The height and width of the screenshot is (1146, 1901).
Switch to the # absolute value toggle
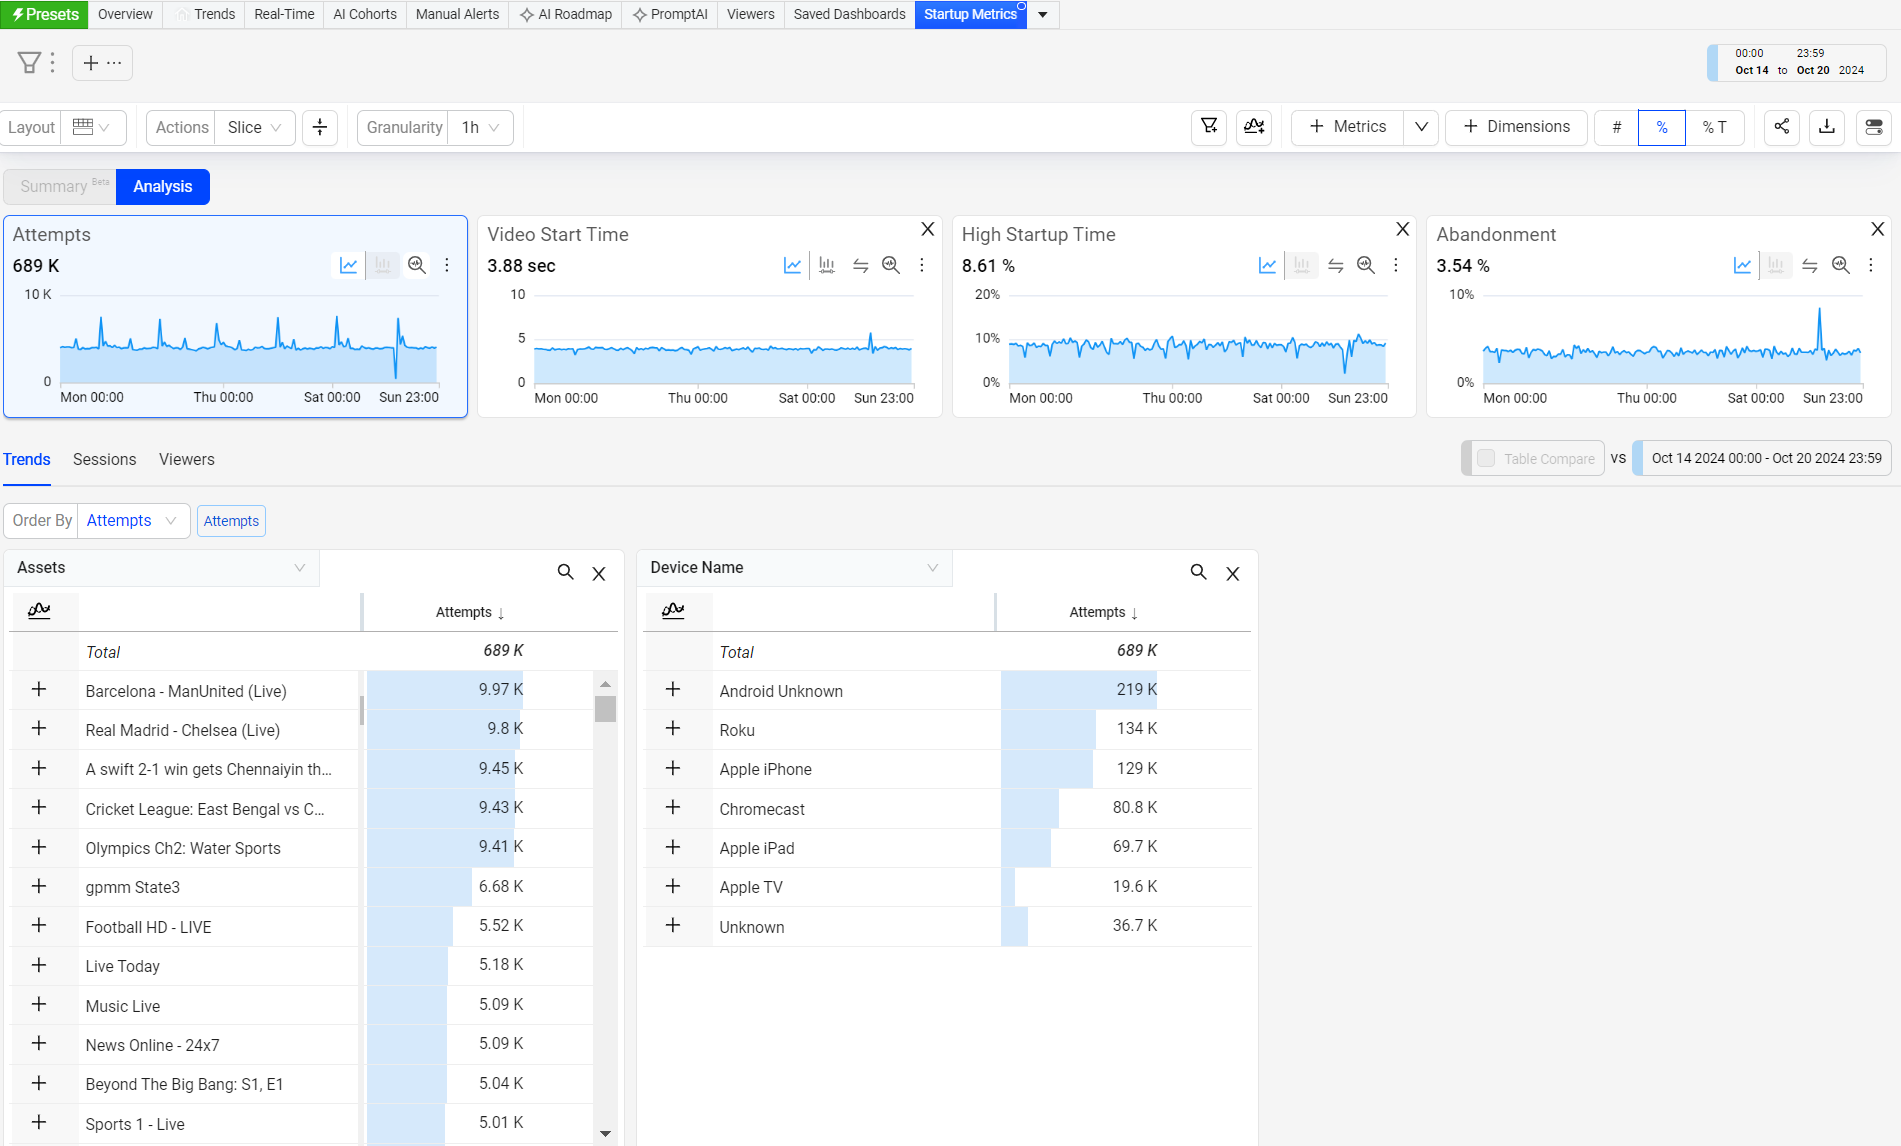[x=1616, y=127]
